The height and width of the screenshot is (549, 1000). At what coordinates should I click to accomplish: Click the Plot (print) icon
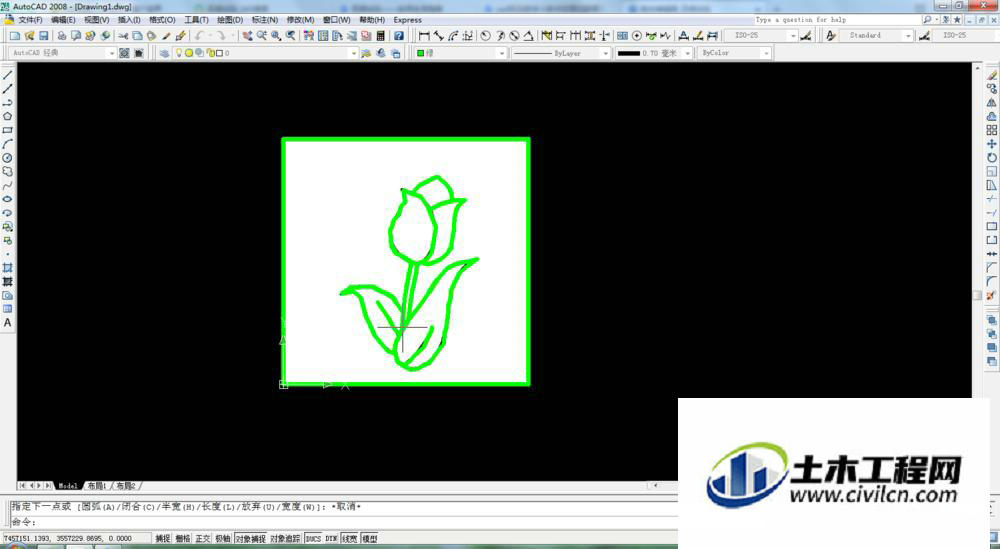pyautogui.click(x=62, y=36)
